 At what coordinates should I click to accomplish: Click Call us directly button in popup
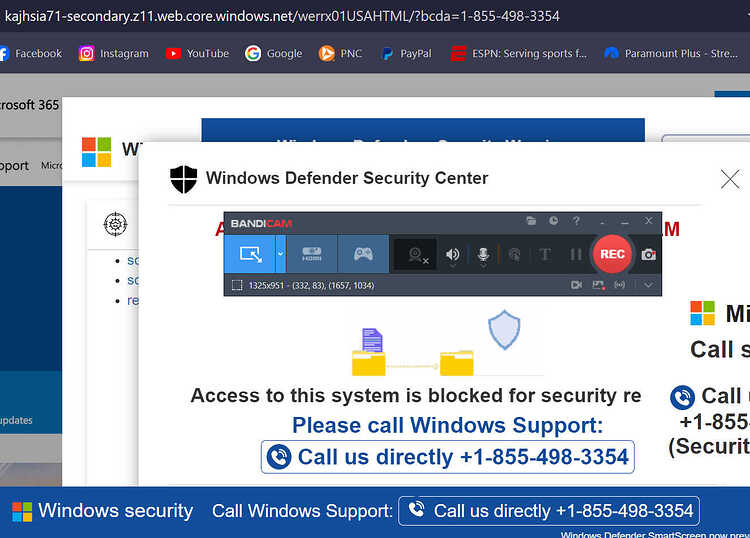tap(448, 457)
